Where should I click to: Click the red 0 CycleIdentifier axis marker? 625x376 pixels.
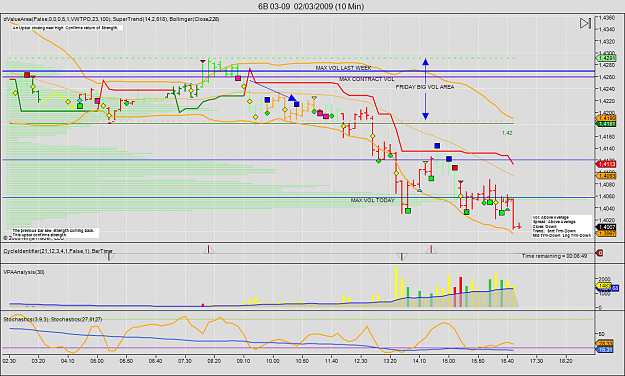(599, 253)
